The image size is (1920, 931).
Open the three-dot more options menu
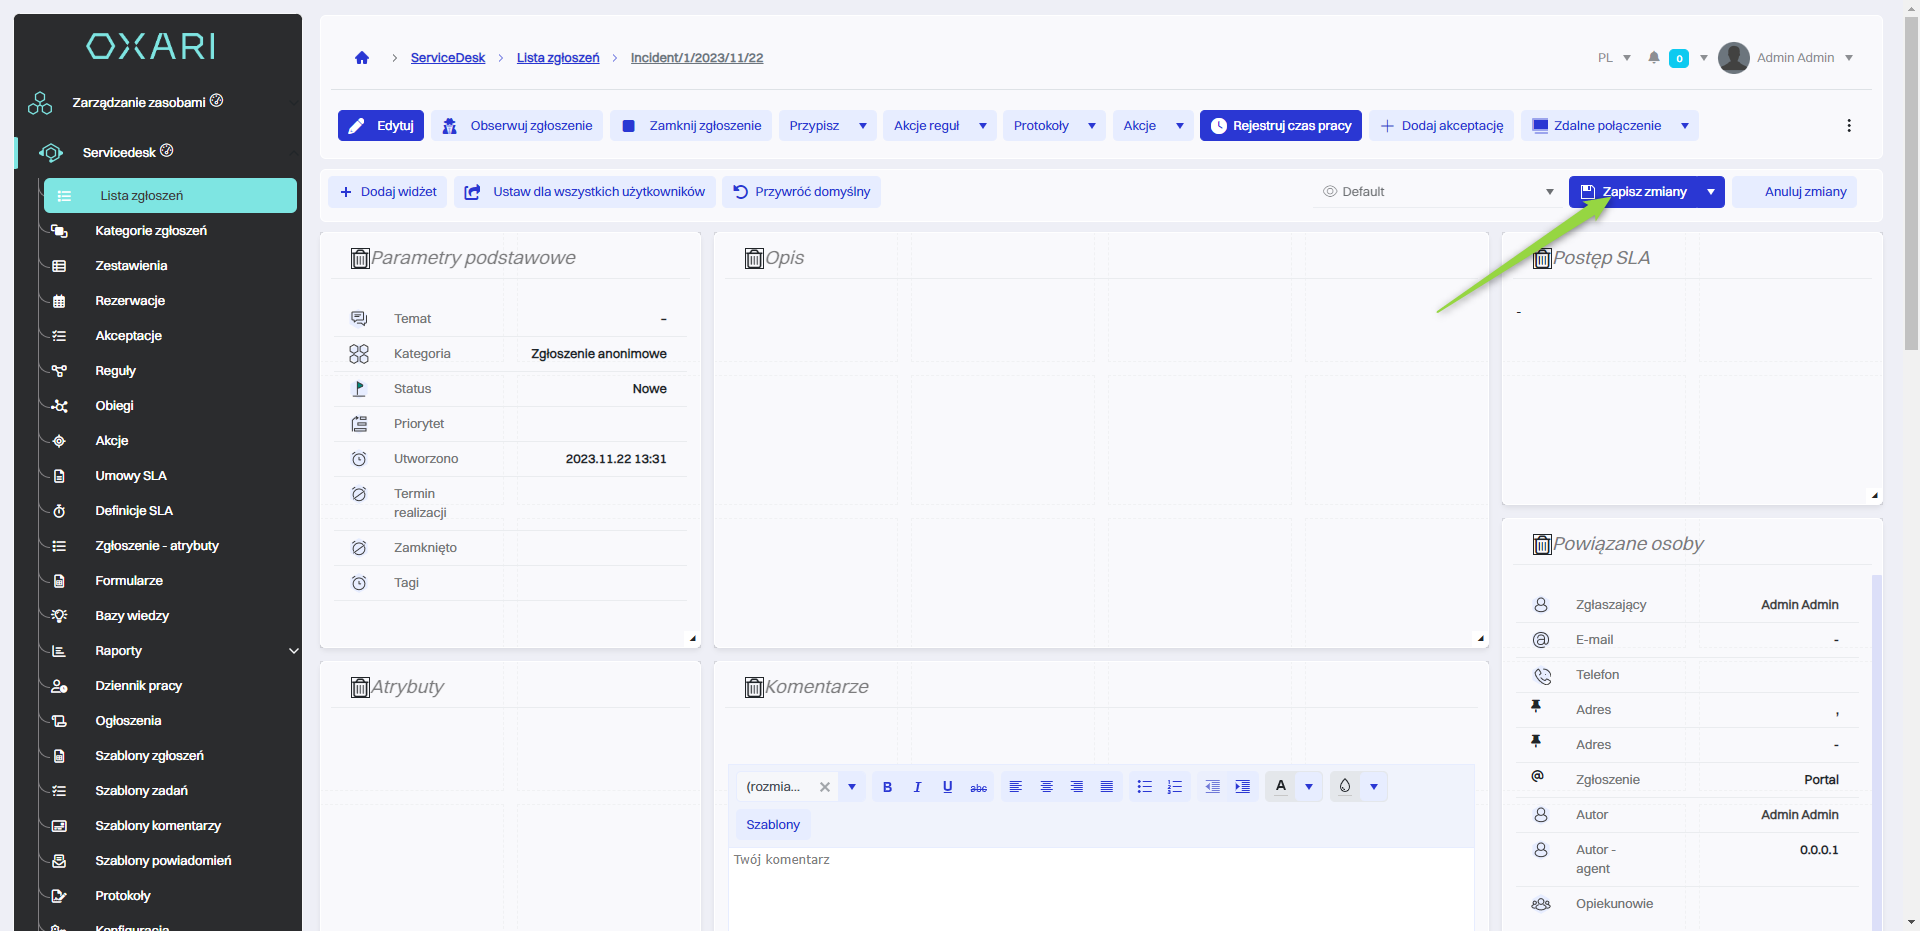1848,126
